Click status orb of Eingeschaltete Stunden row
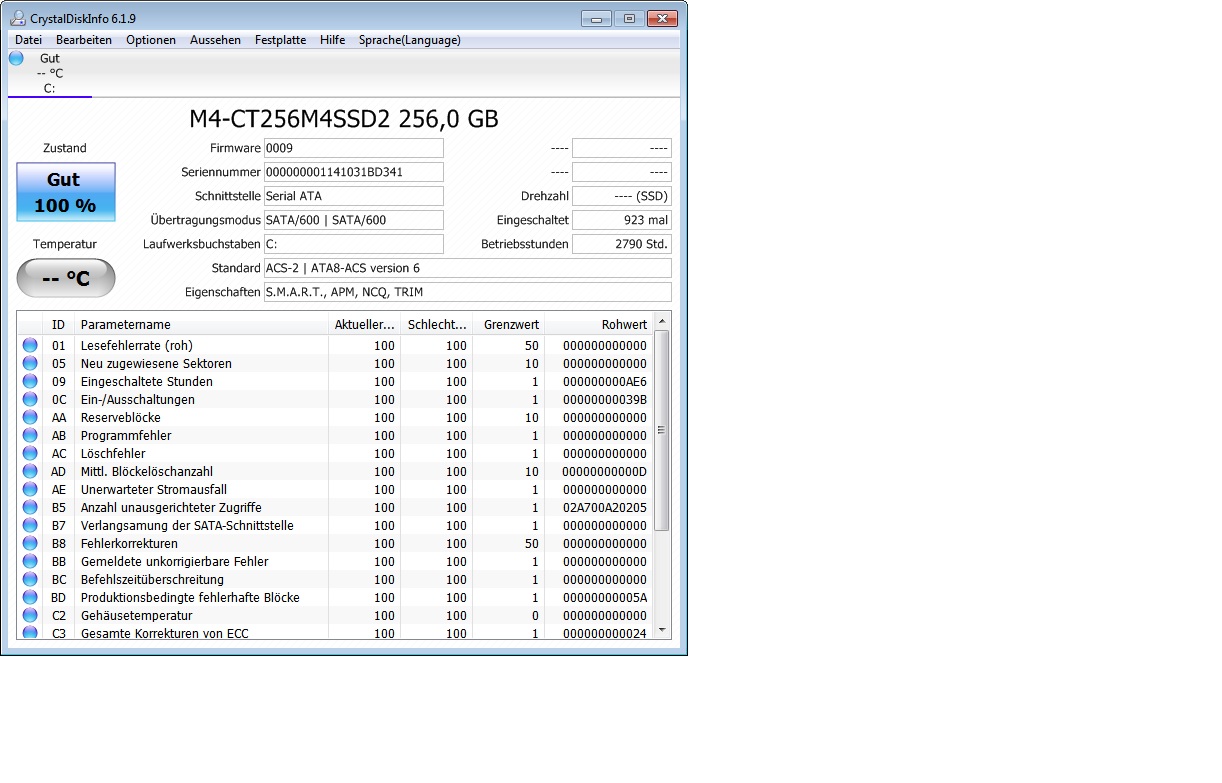Image resolution: width=1222 pixels, height=783 pixels. (x=30, y=381)
